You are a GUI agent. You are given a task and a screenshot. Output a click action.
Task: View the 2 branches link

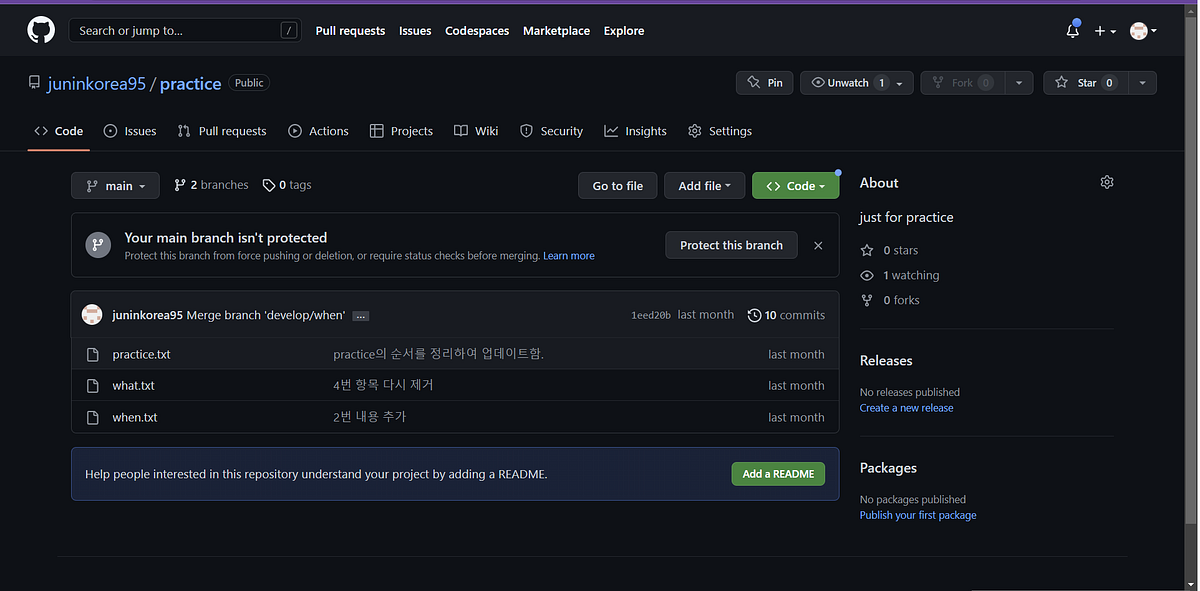pos(211,185)
